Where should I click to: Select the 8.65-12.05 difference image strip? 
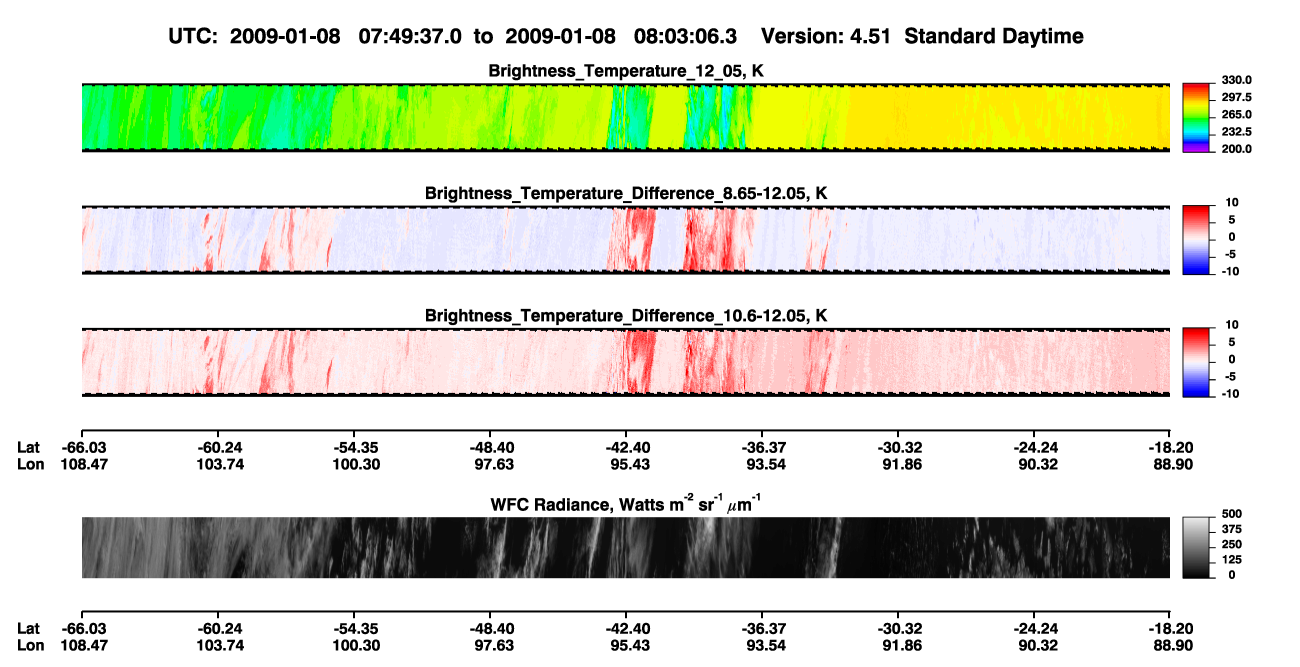tap(626, 240)
